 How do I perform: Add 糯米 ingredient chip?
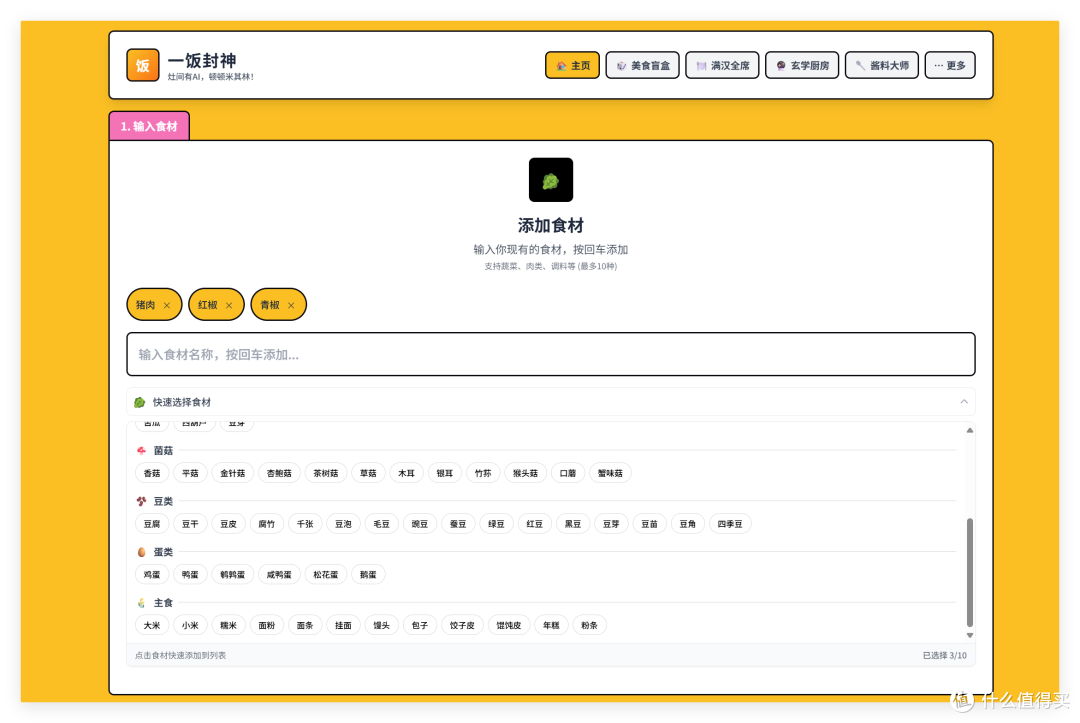[228, 625]
